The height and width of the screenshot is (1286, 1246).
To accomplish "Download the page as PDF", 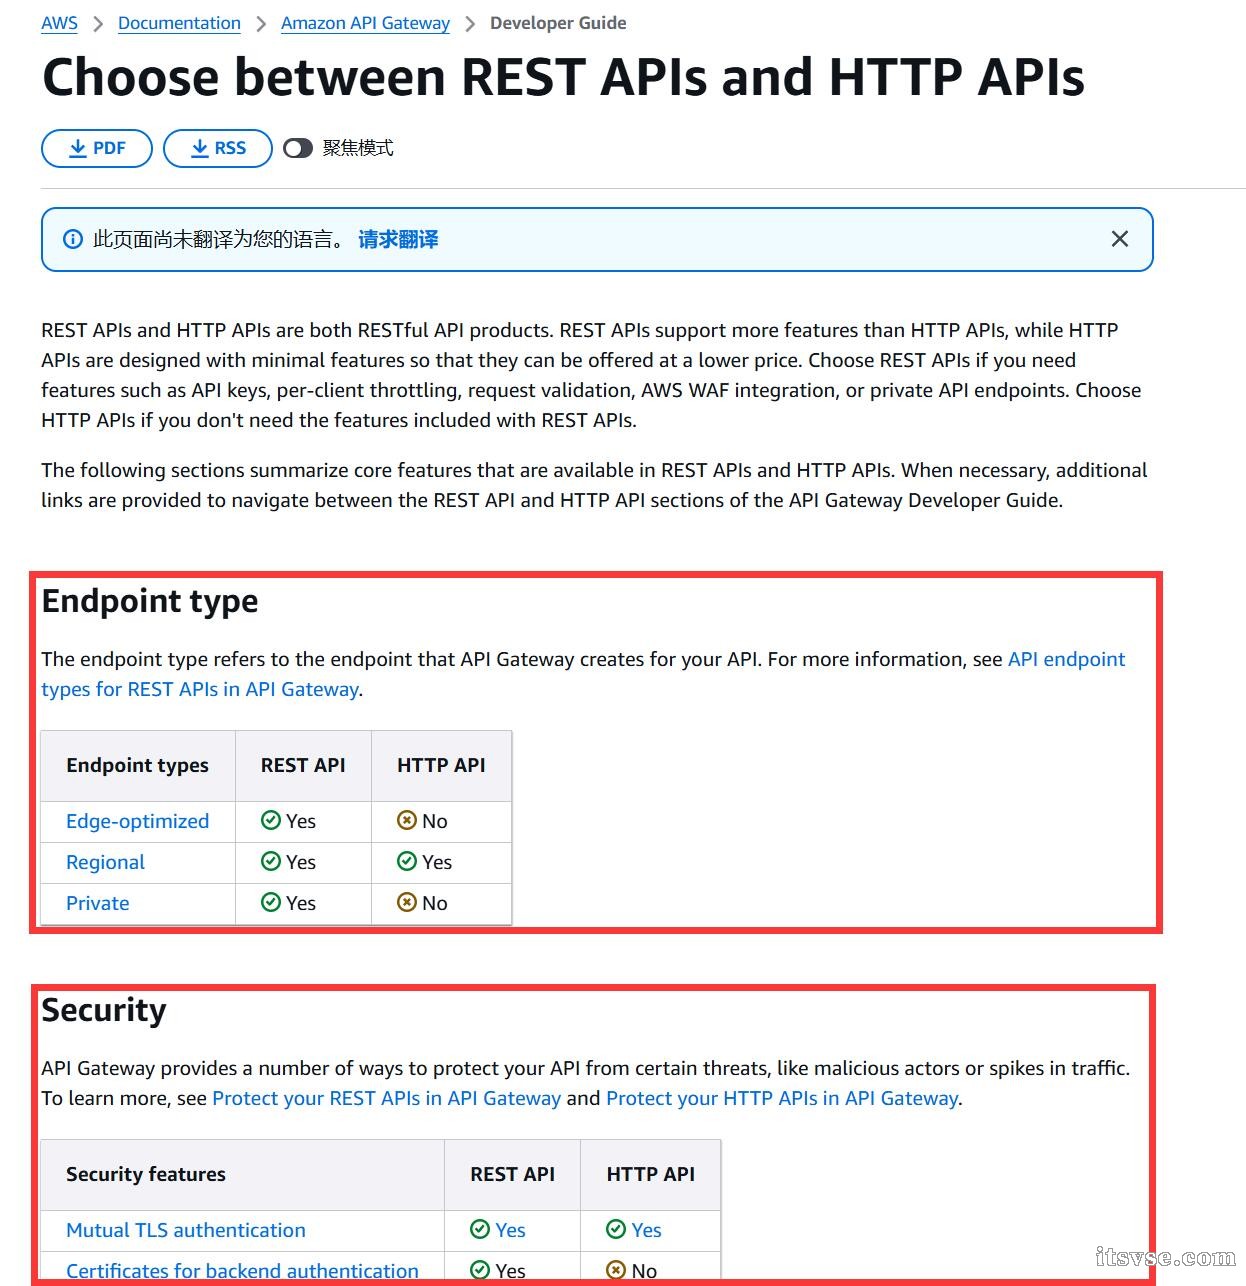I will tap(97, 148).
